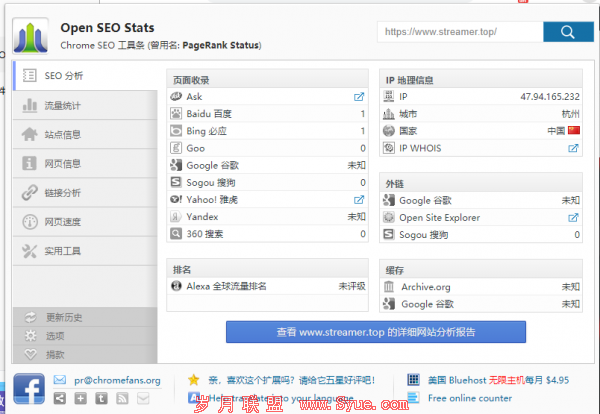
Task: Click the Facebook logo icon
Action: (29, 389)
